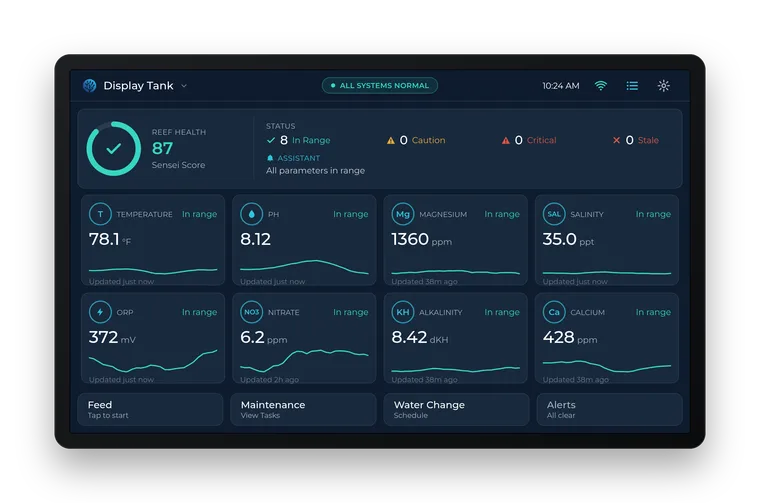The image size is (760, 503).
Task: Click the Sensei logo icon beside Display Tank
Action: [x=90, y=86]
